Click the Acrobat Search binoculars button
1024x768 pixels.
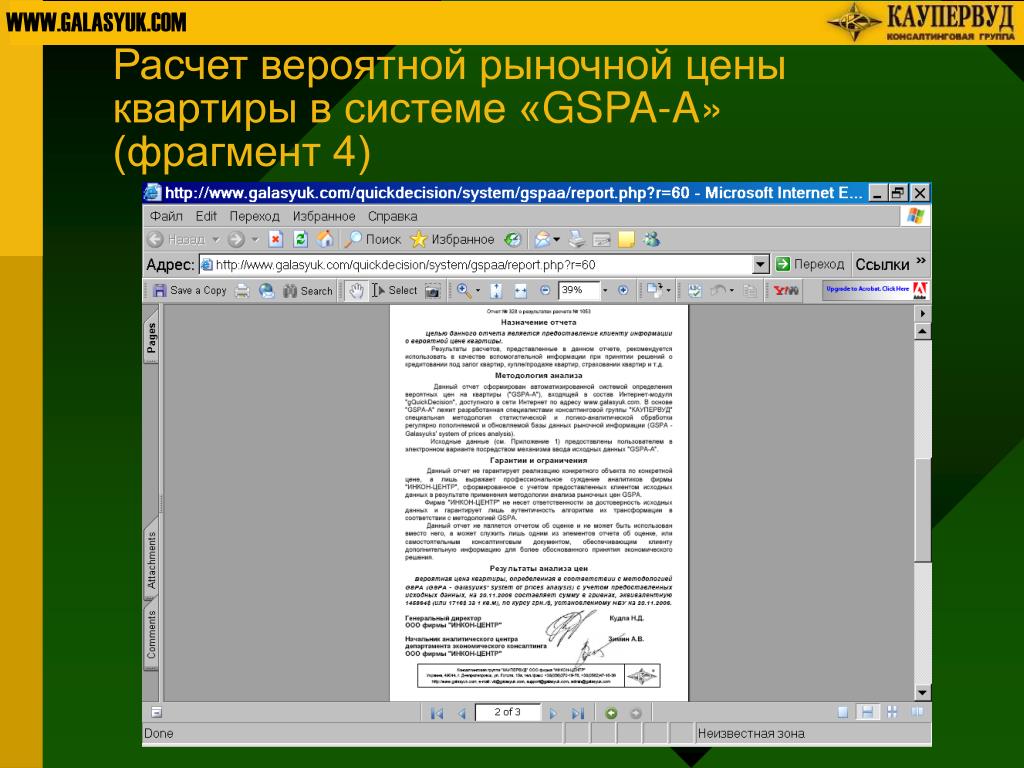click(308, 291)
